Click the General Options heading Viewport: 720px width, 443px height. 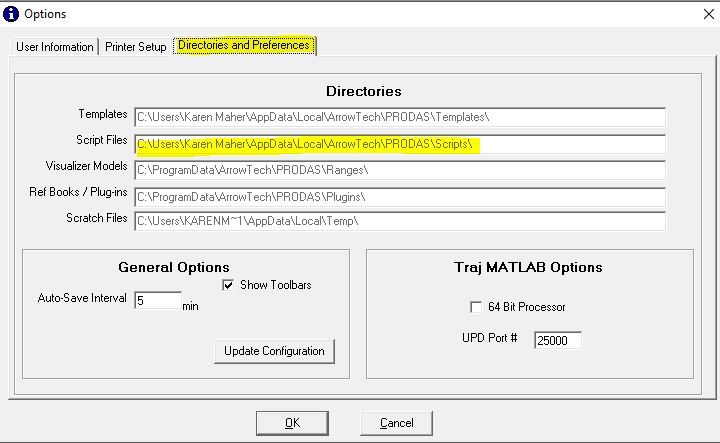click(173, 267)
